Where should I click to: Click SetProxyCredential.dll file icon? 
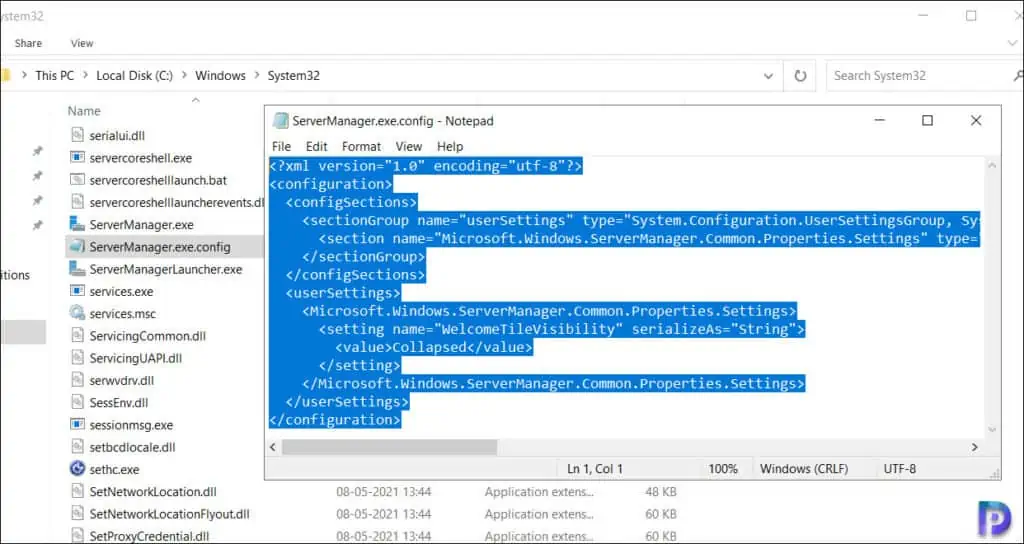[x=78, y=536]
